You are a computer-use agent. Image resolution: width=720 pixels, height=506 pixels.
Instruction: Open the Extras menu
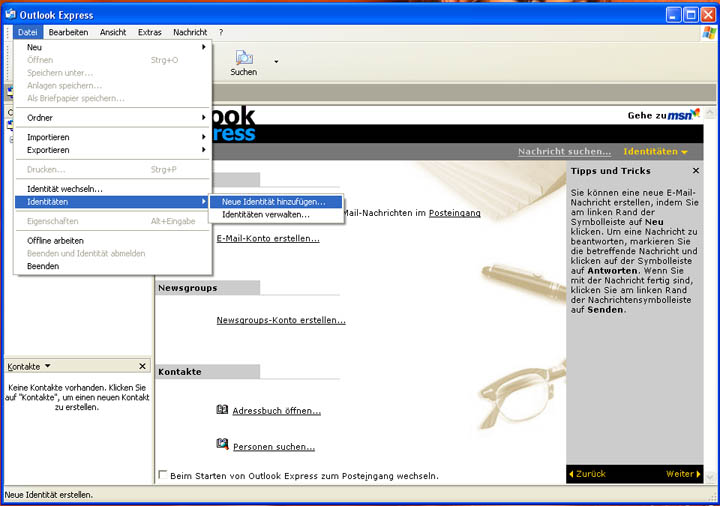click(149, 32)
